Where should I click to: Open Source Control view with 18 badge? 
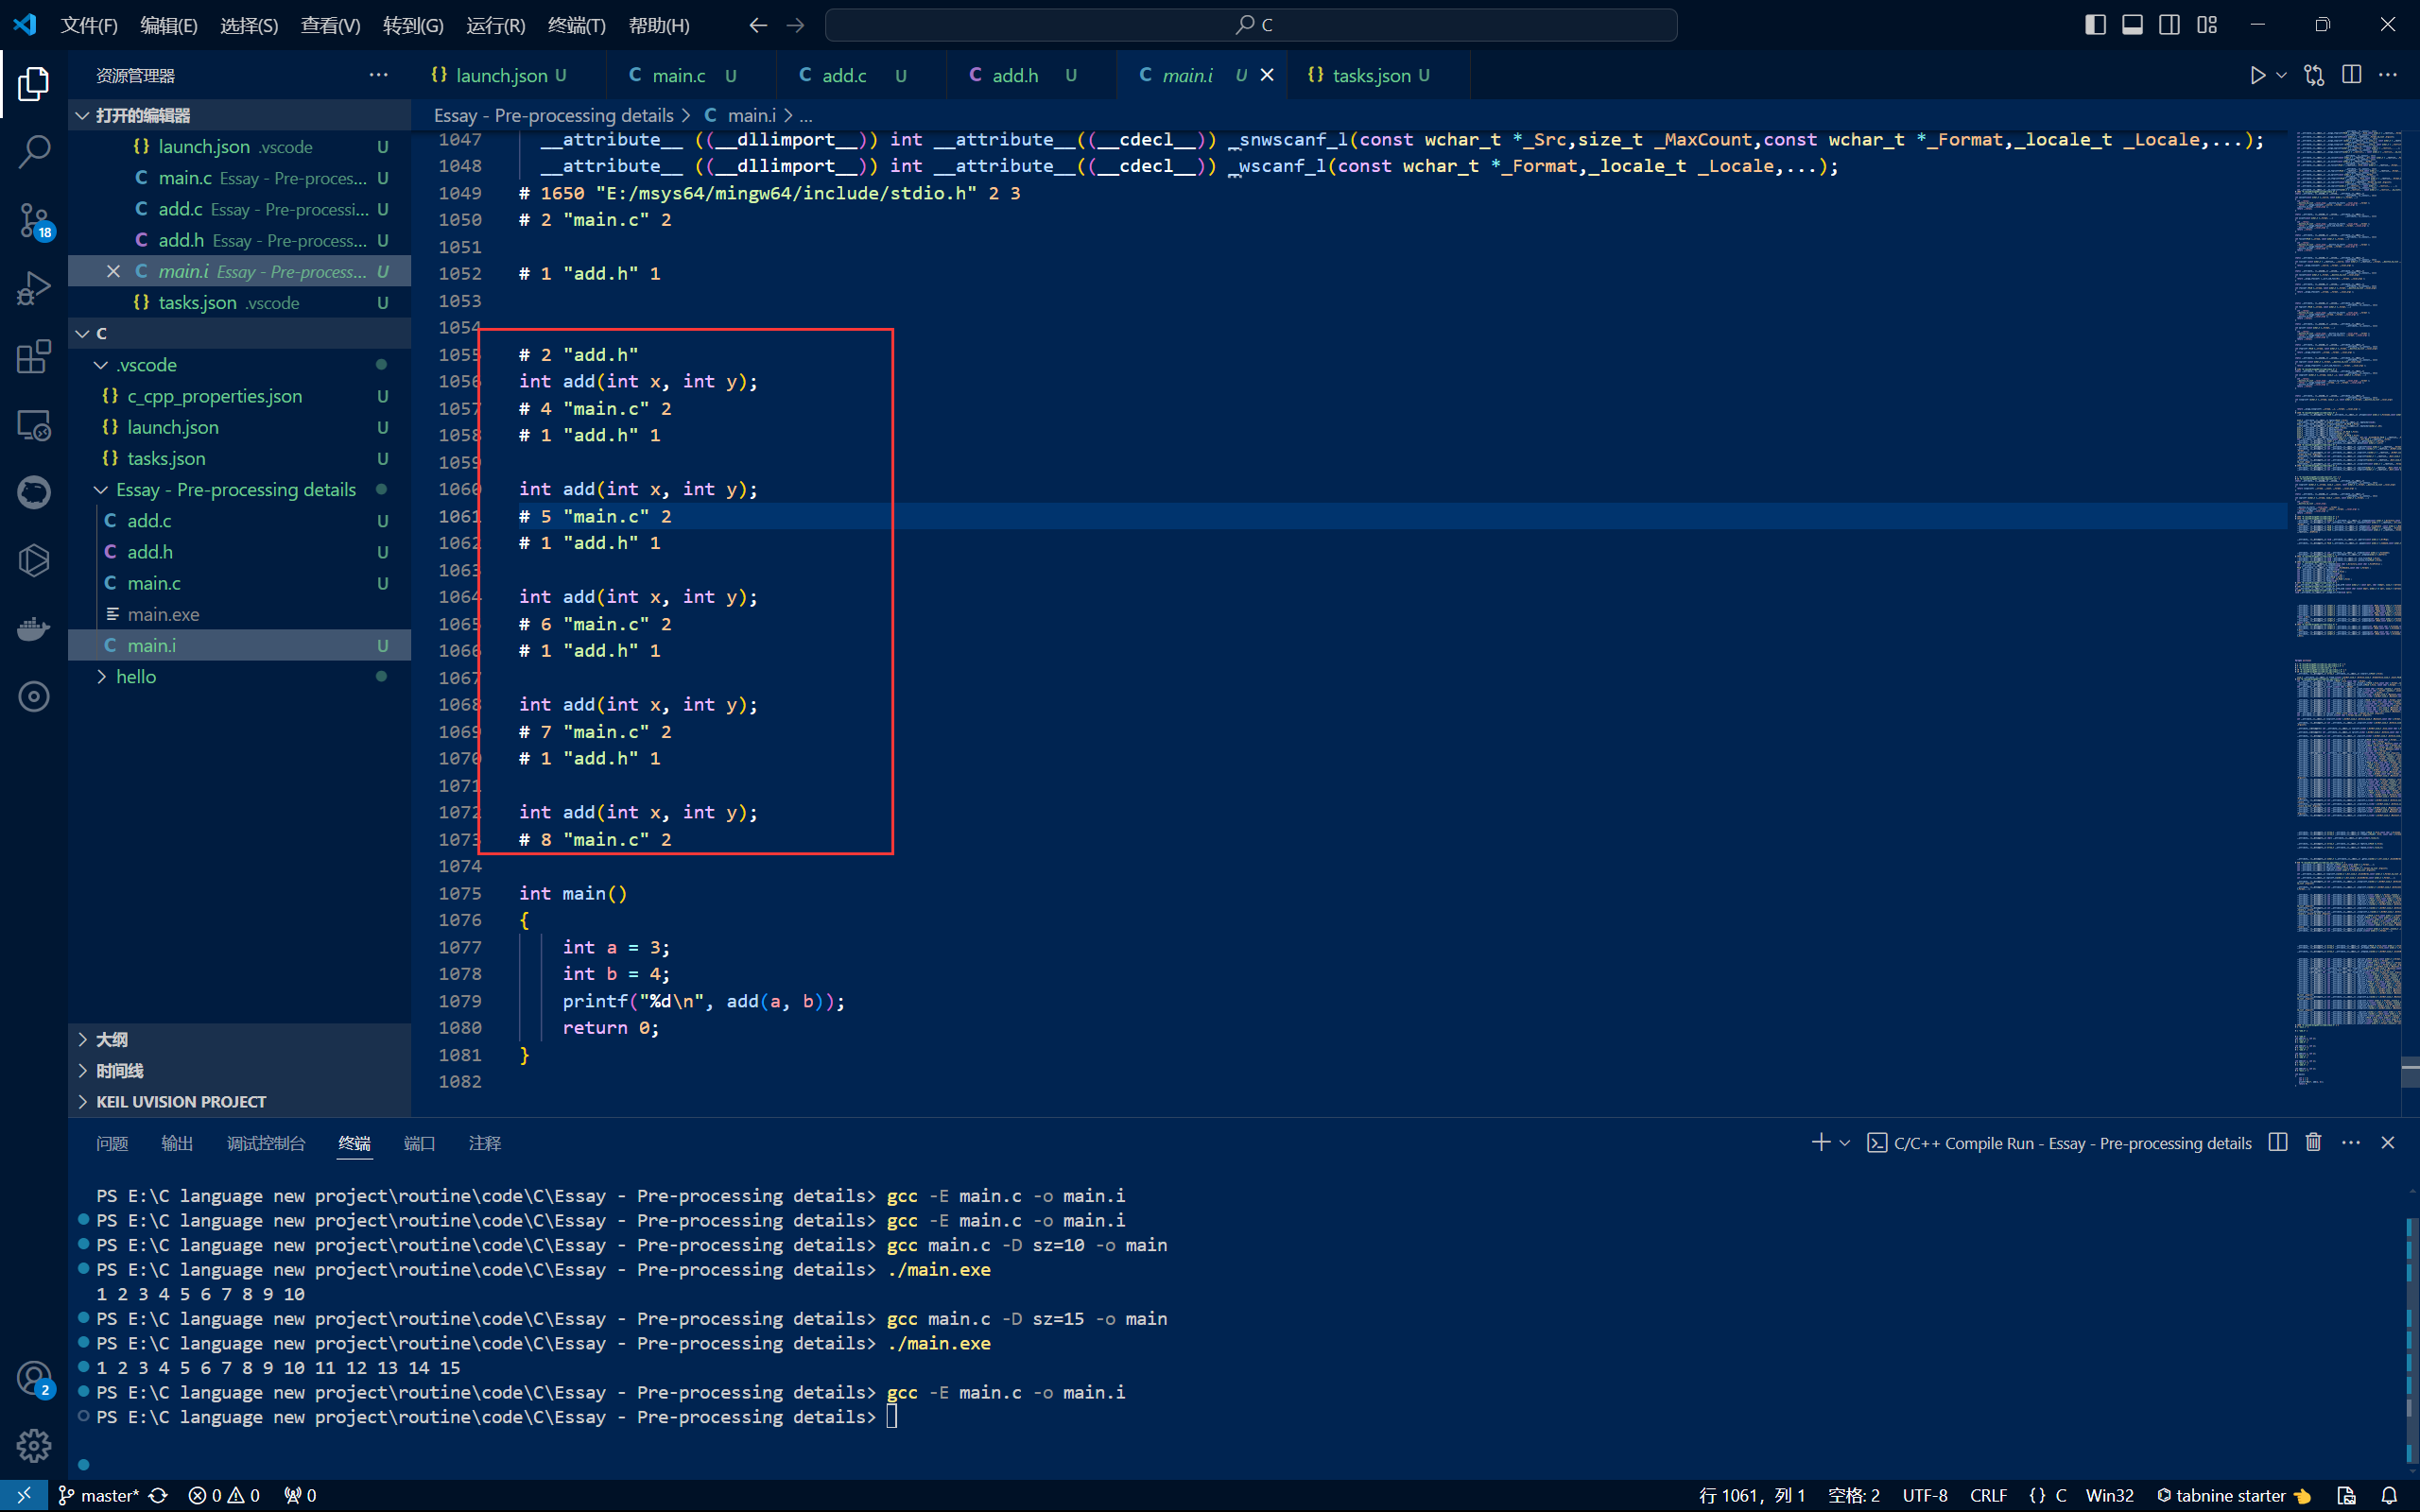point(34,220)
